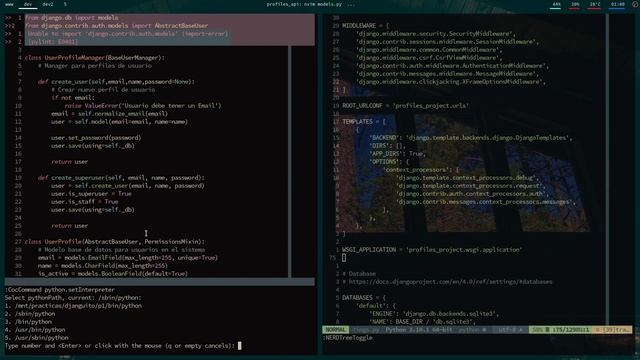Click the 'user.is_superuser = True' line
The height and width of the screenshot is (360, 640).
(x=91, y=193)
